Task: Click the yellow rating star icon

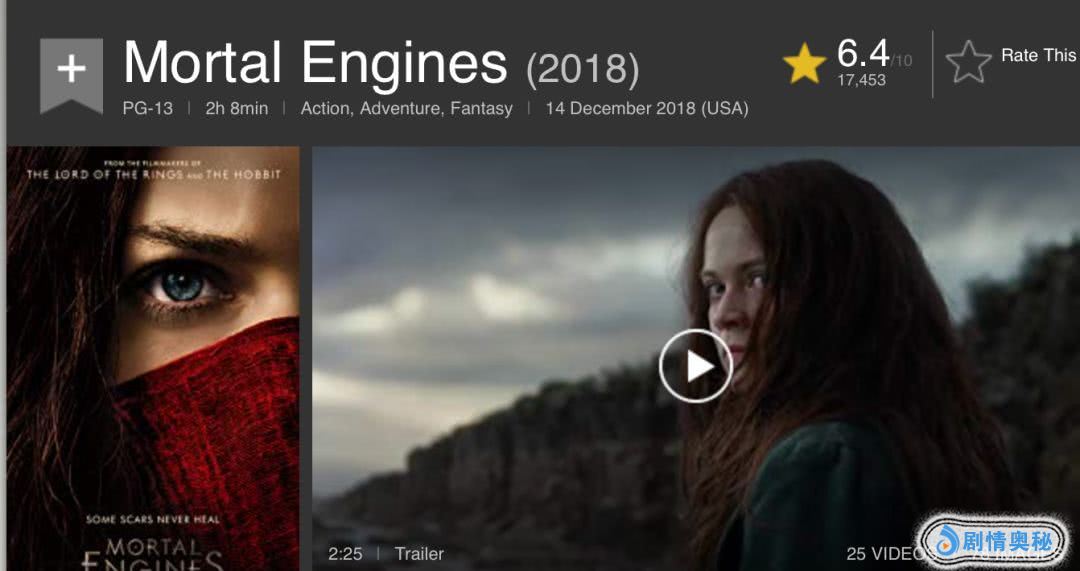Action: point(804,63)
